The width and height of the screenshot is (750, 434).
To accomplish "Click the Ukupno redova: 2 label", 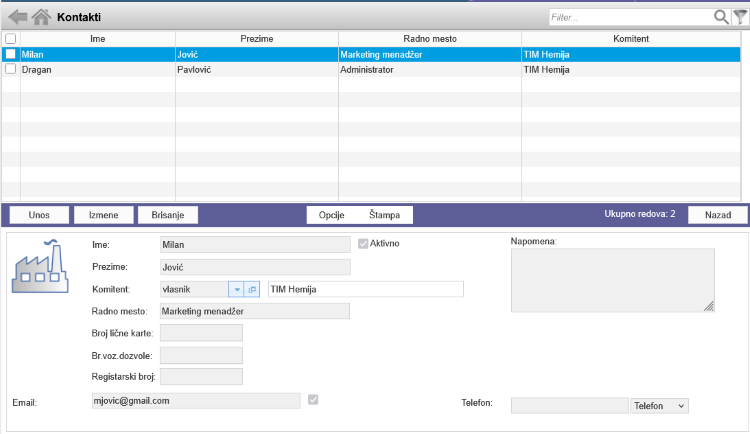I will (x=640, y=214).
